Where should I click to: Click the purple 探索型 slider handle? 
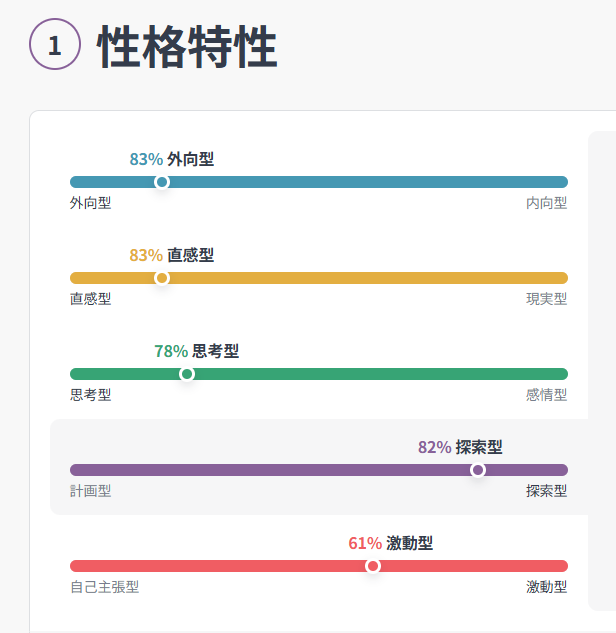(x=478, y=470)
